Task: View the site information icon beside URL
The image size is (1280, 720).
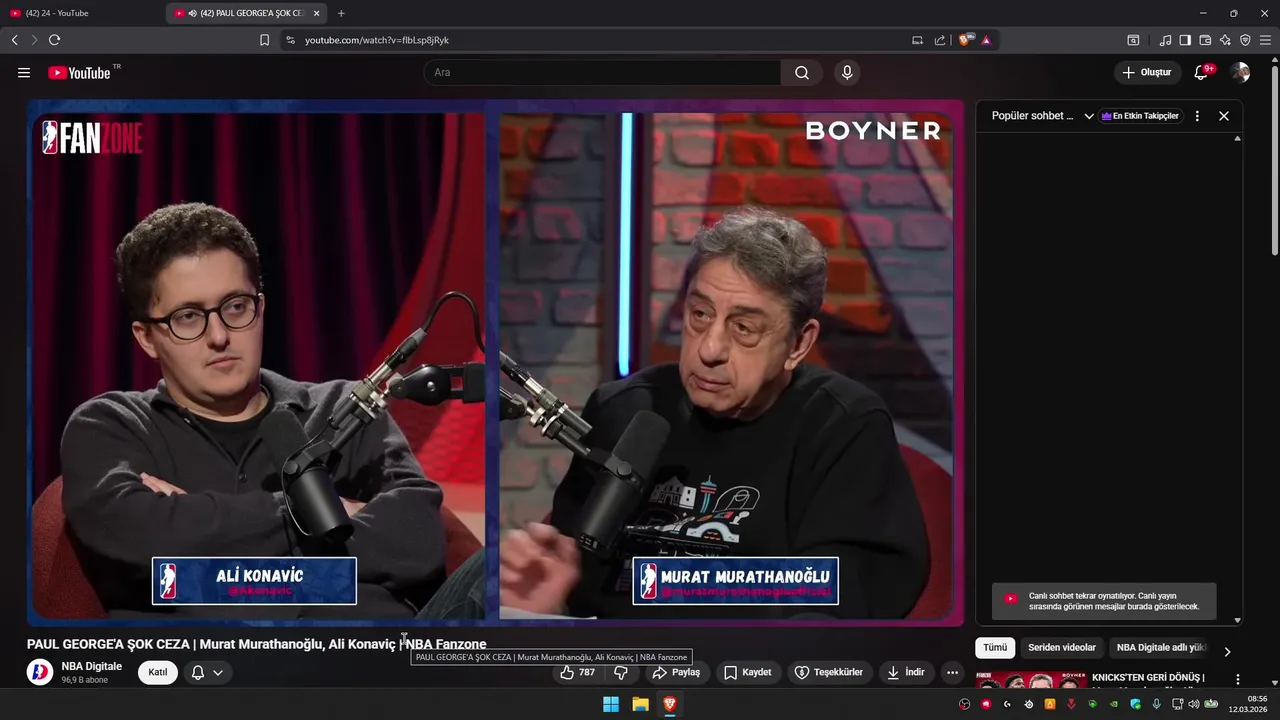Action: (290, 40)
